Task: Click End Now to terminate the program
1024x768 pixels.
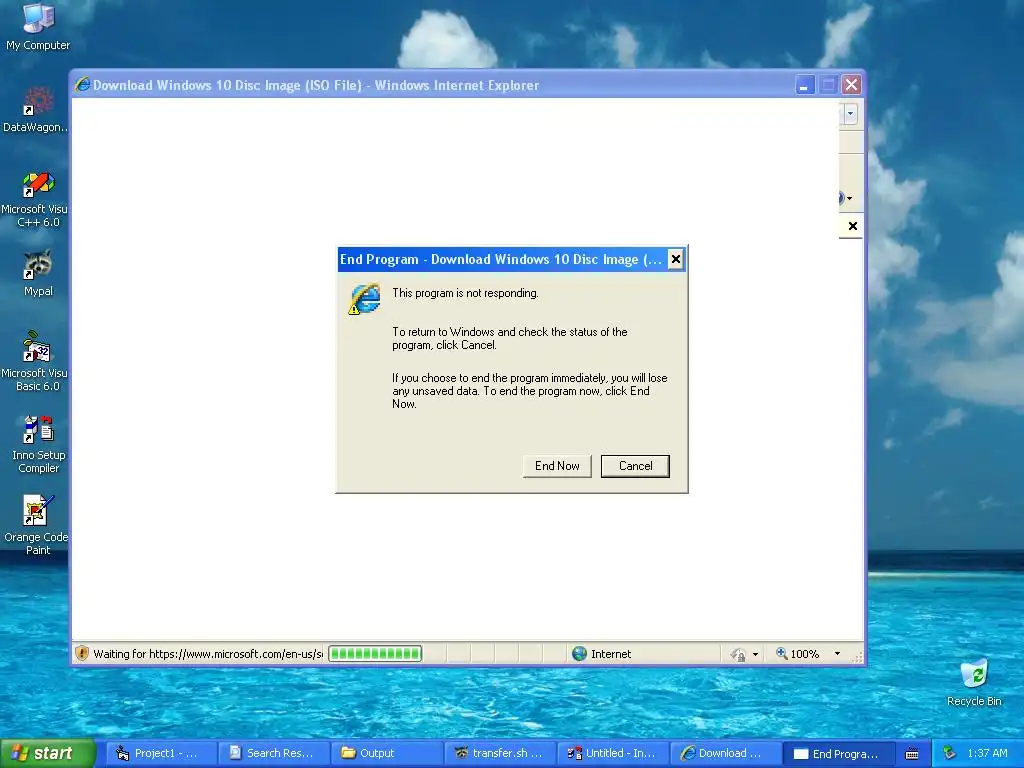Action: tap(557, 466)
